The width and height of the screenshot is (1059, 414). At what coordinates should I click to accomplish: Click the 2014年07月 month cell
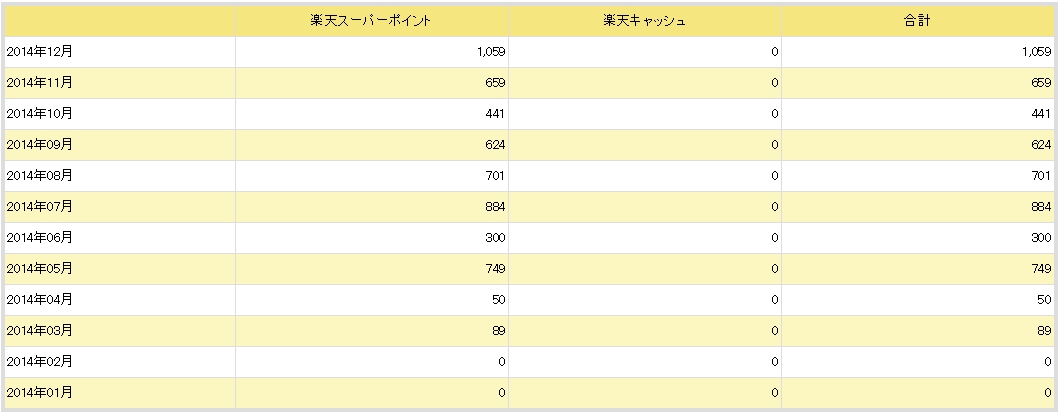[x=39, y=207]
